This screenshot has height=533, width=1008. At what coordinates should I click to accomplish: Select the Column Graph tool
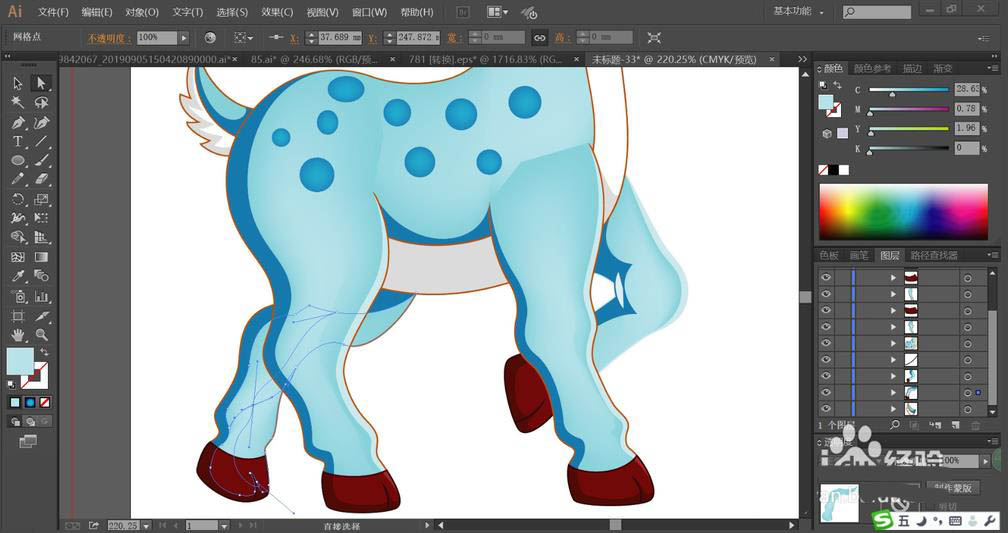coord(41,296)
